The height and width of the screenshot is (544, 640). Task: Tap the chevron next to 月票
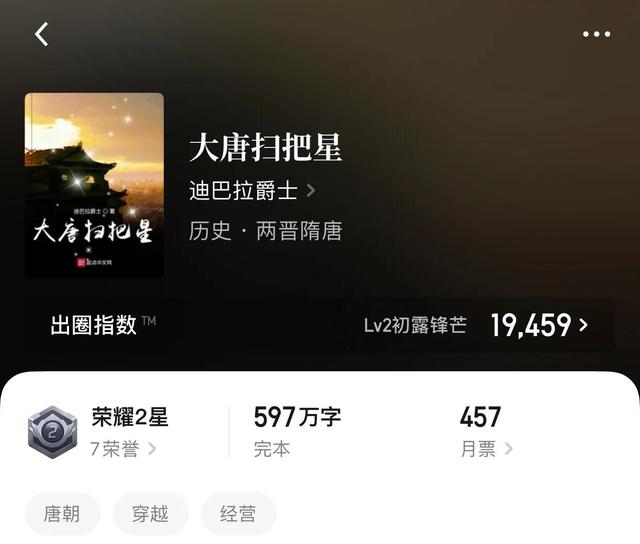coord(509,449)
